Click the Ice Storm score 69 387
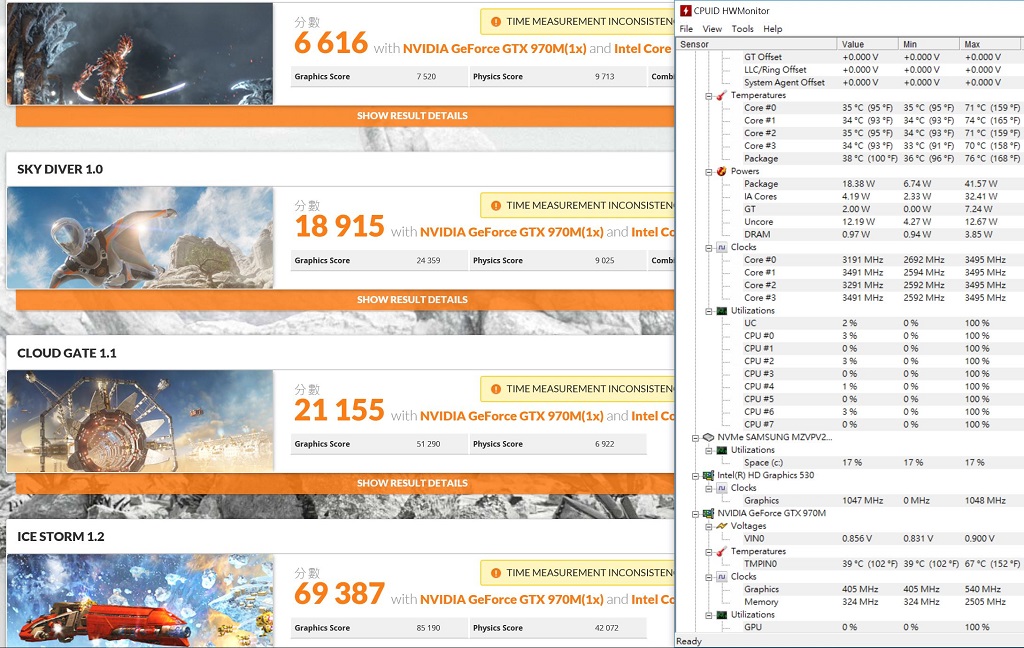This screenshot has width=1024, height=648. click(x=340, y=594)
